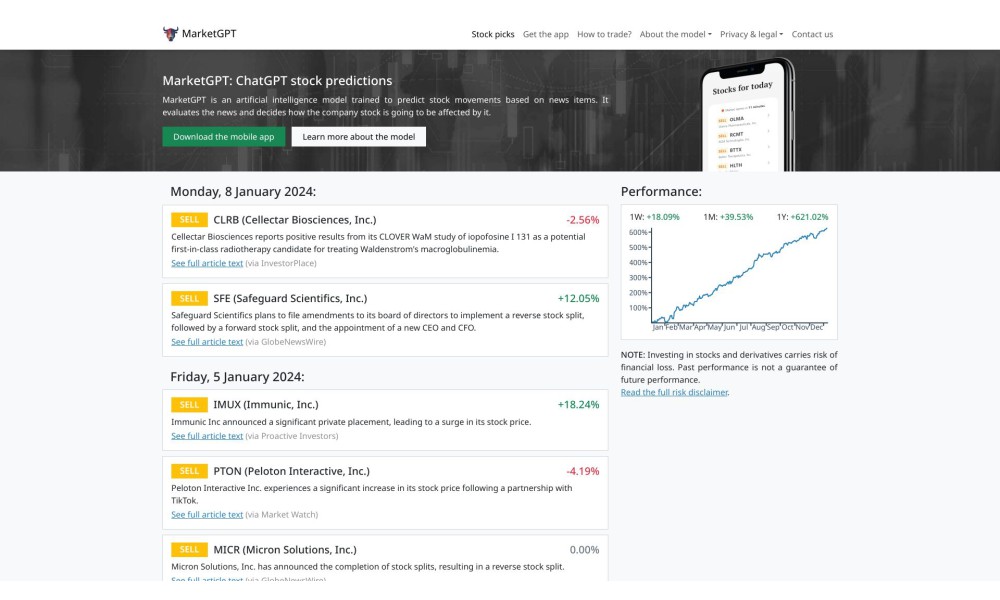
Task: Open full article text for SFE
Action: pos(207,342)
